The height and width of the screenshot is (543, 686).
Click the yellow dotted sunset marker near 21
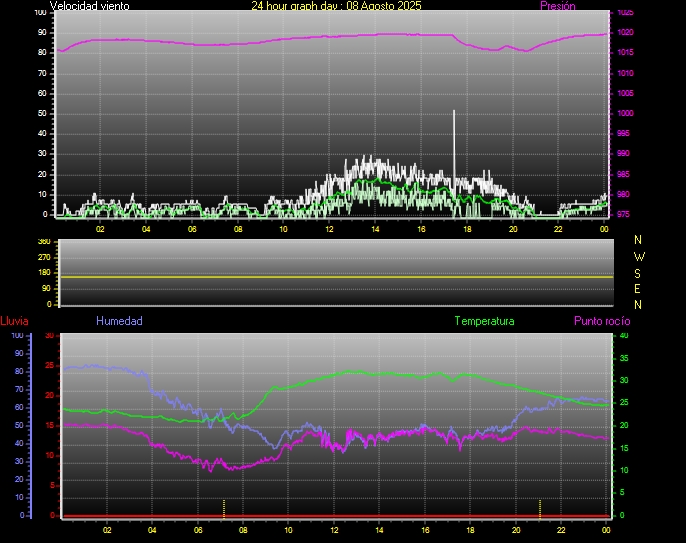[x=540, y=509]
